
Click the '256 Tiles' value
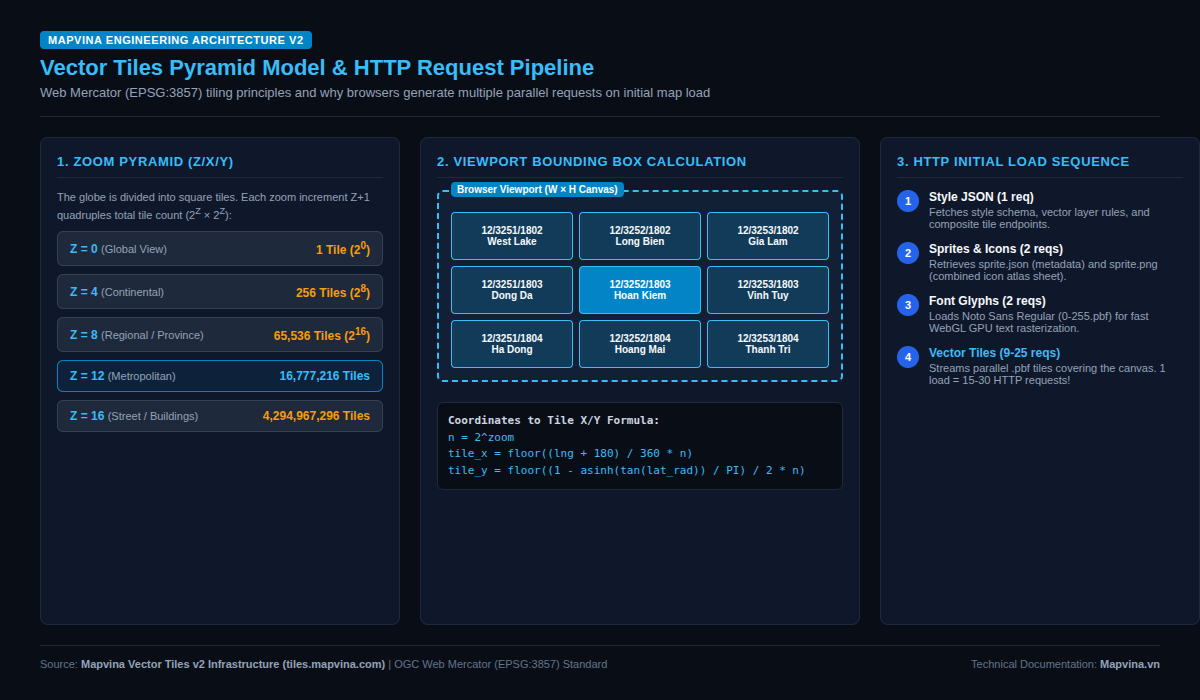pos(333,292)
